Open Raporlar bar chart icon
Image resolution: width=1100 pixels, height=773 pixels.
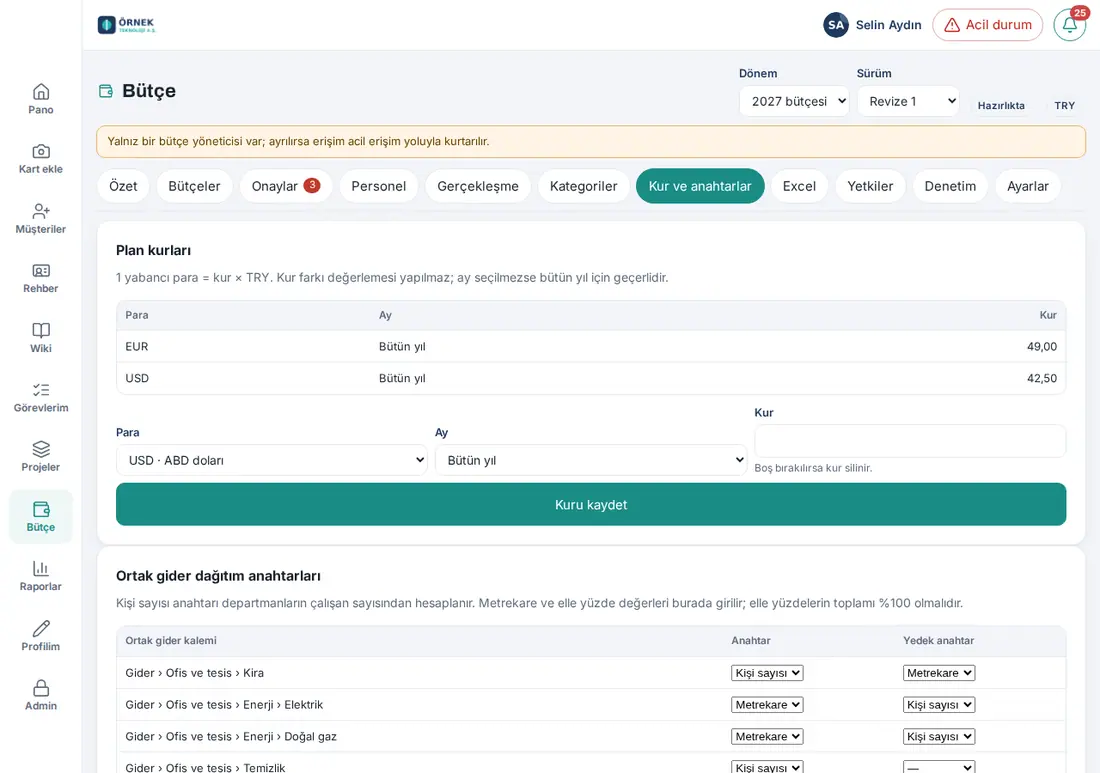[x=41, y=568]
